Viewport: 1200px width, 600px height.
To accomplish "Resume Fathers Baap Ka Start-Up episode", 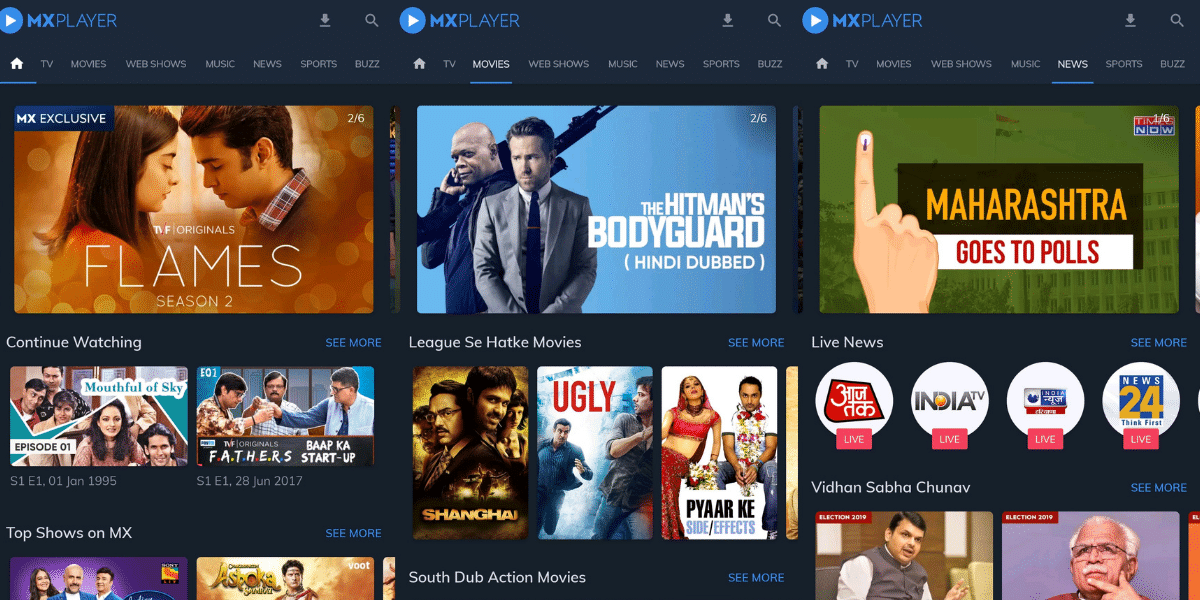I will point(285,416).
